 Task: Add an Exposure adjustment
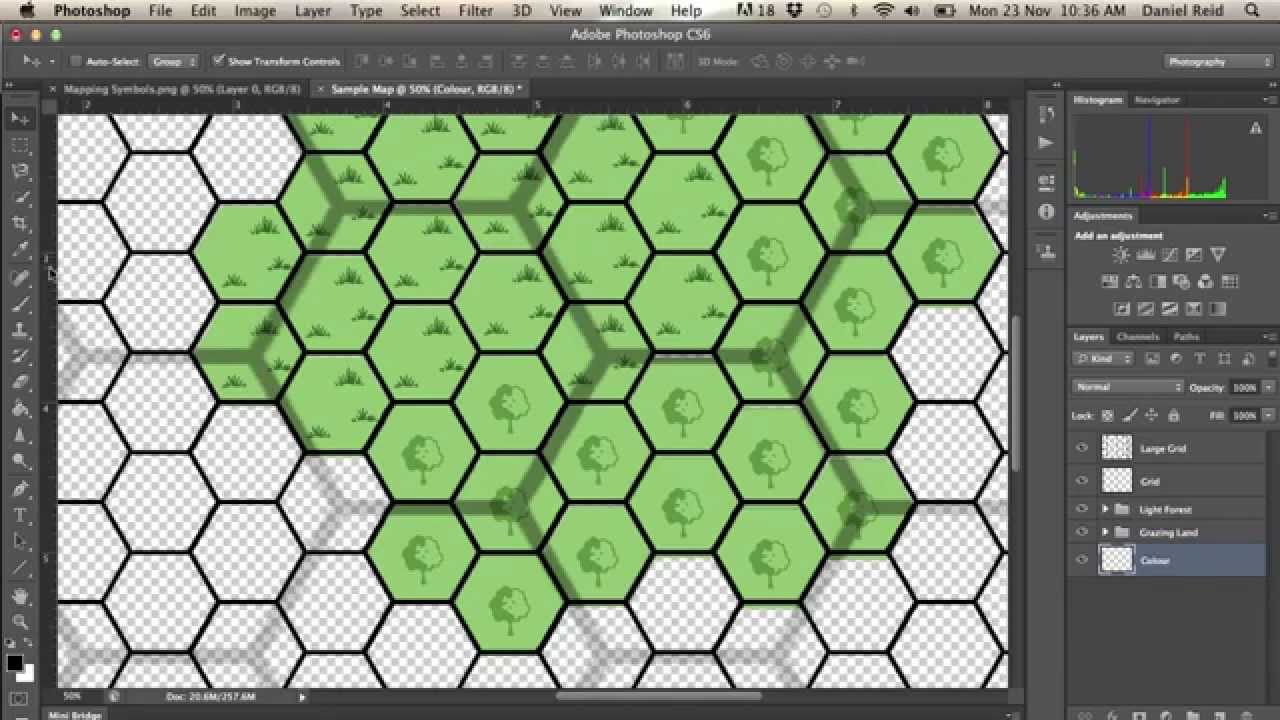pyautogui.click(x=1193, y=256)
